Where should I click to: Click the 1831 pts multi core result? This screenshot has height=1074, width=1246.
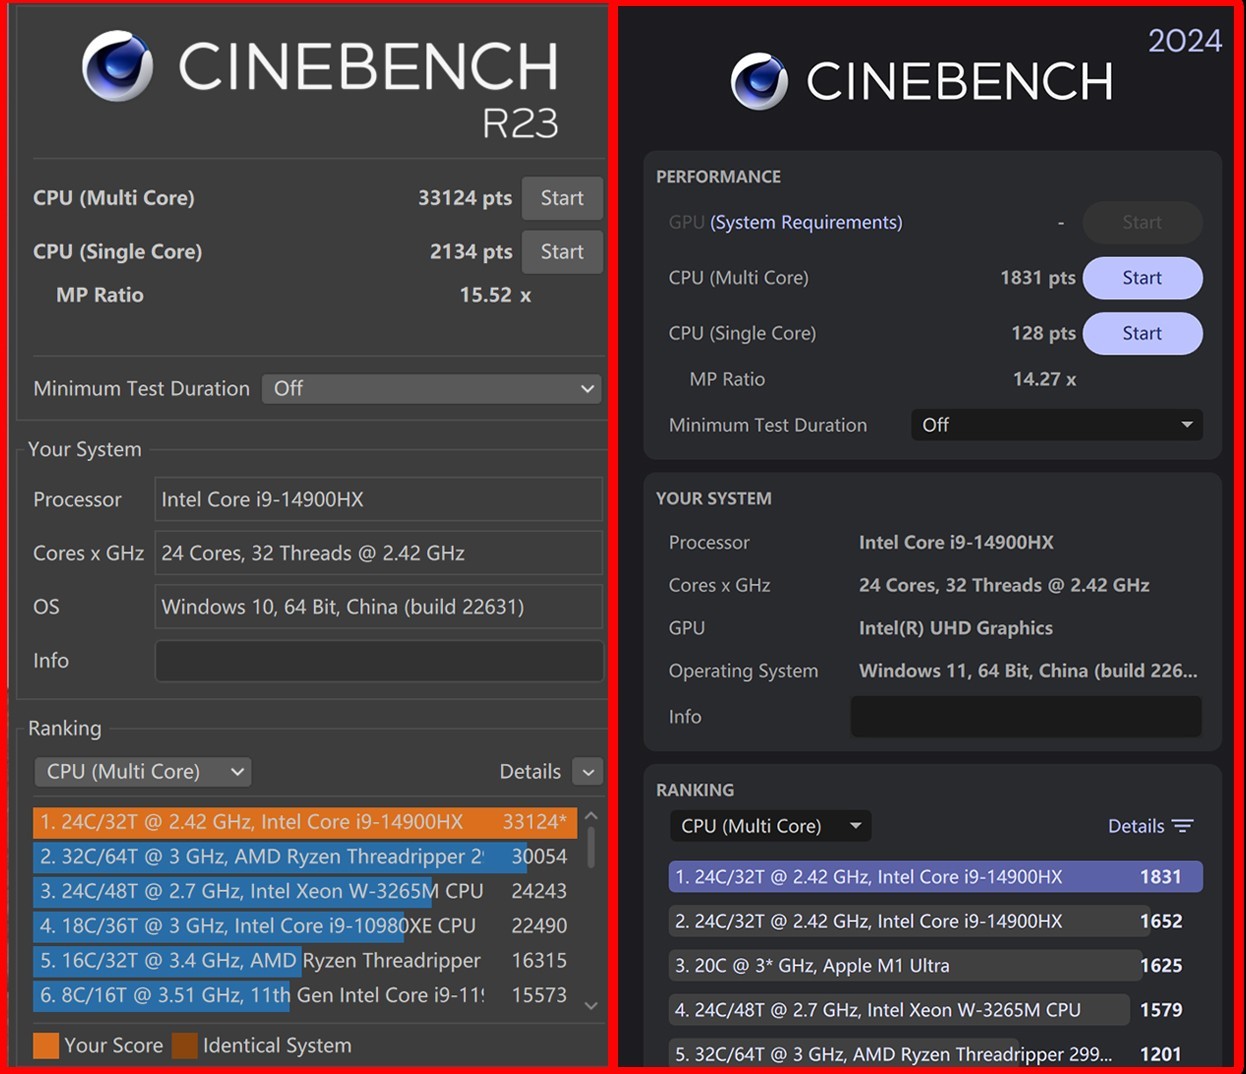pyautogui.click(x=1038, y=278)
